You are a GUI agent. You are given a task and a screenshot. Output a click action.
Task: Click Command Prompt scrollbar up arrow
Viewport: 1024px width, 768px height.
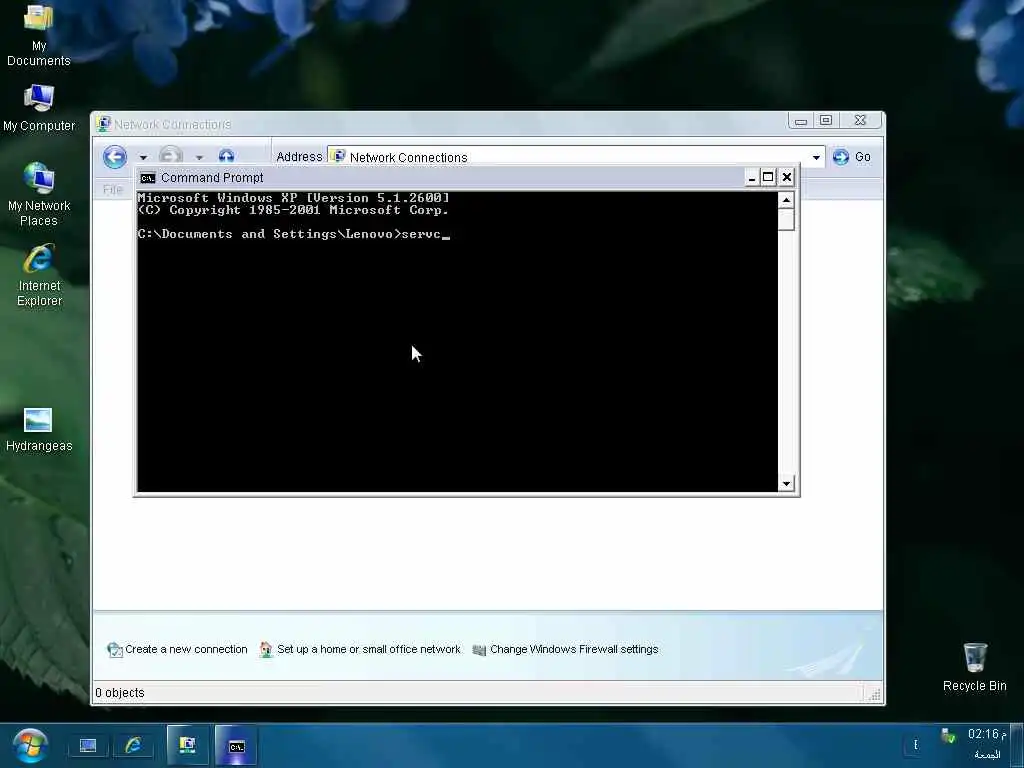786,200
